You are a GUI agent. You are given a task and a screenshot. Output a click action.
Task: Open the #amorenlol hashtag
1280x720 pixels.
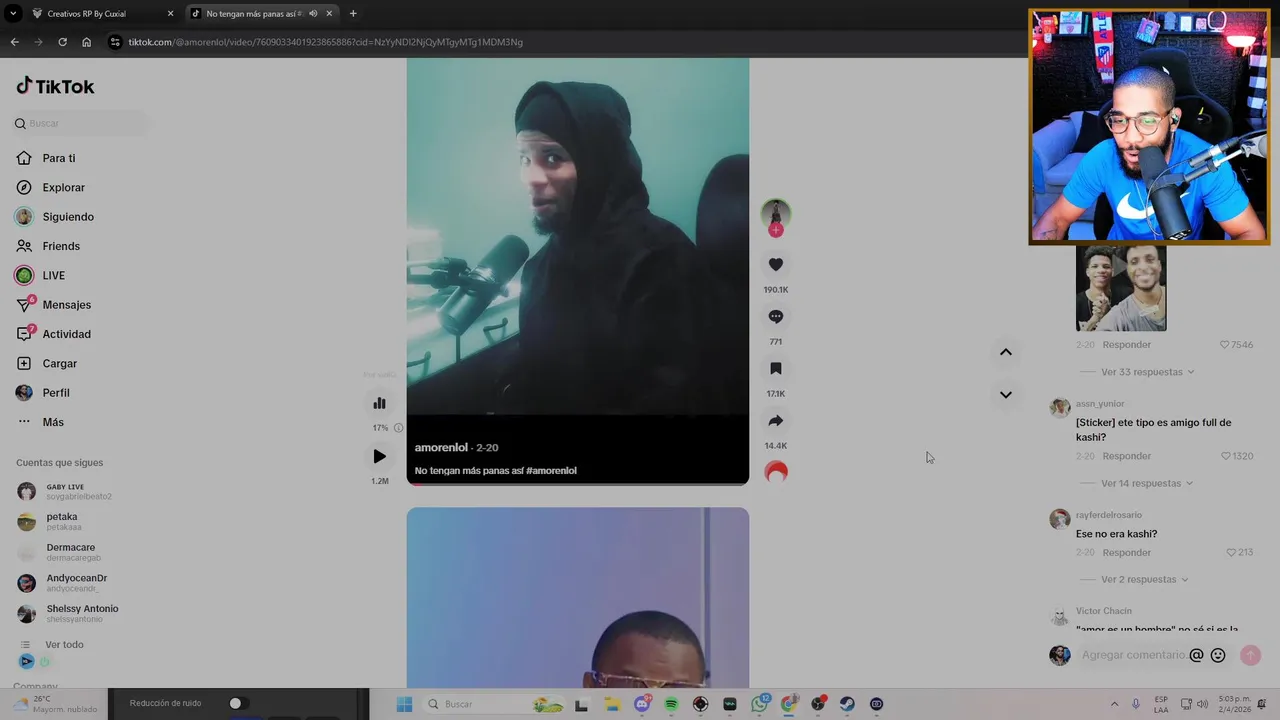point(551,471)
